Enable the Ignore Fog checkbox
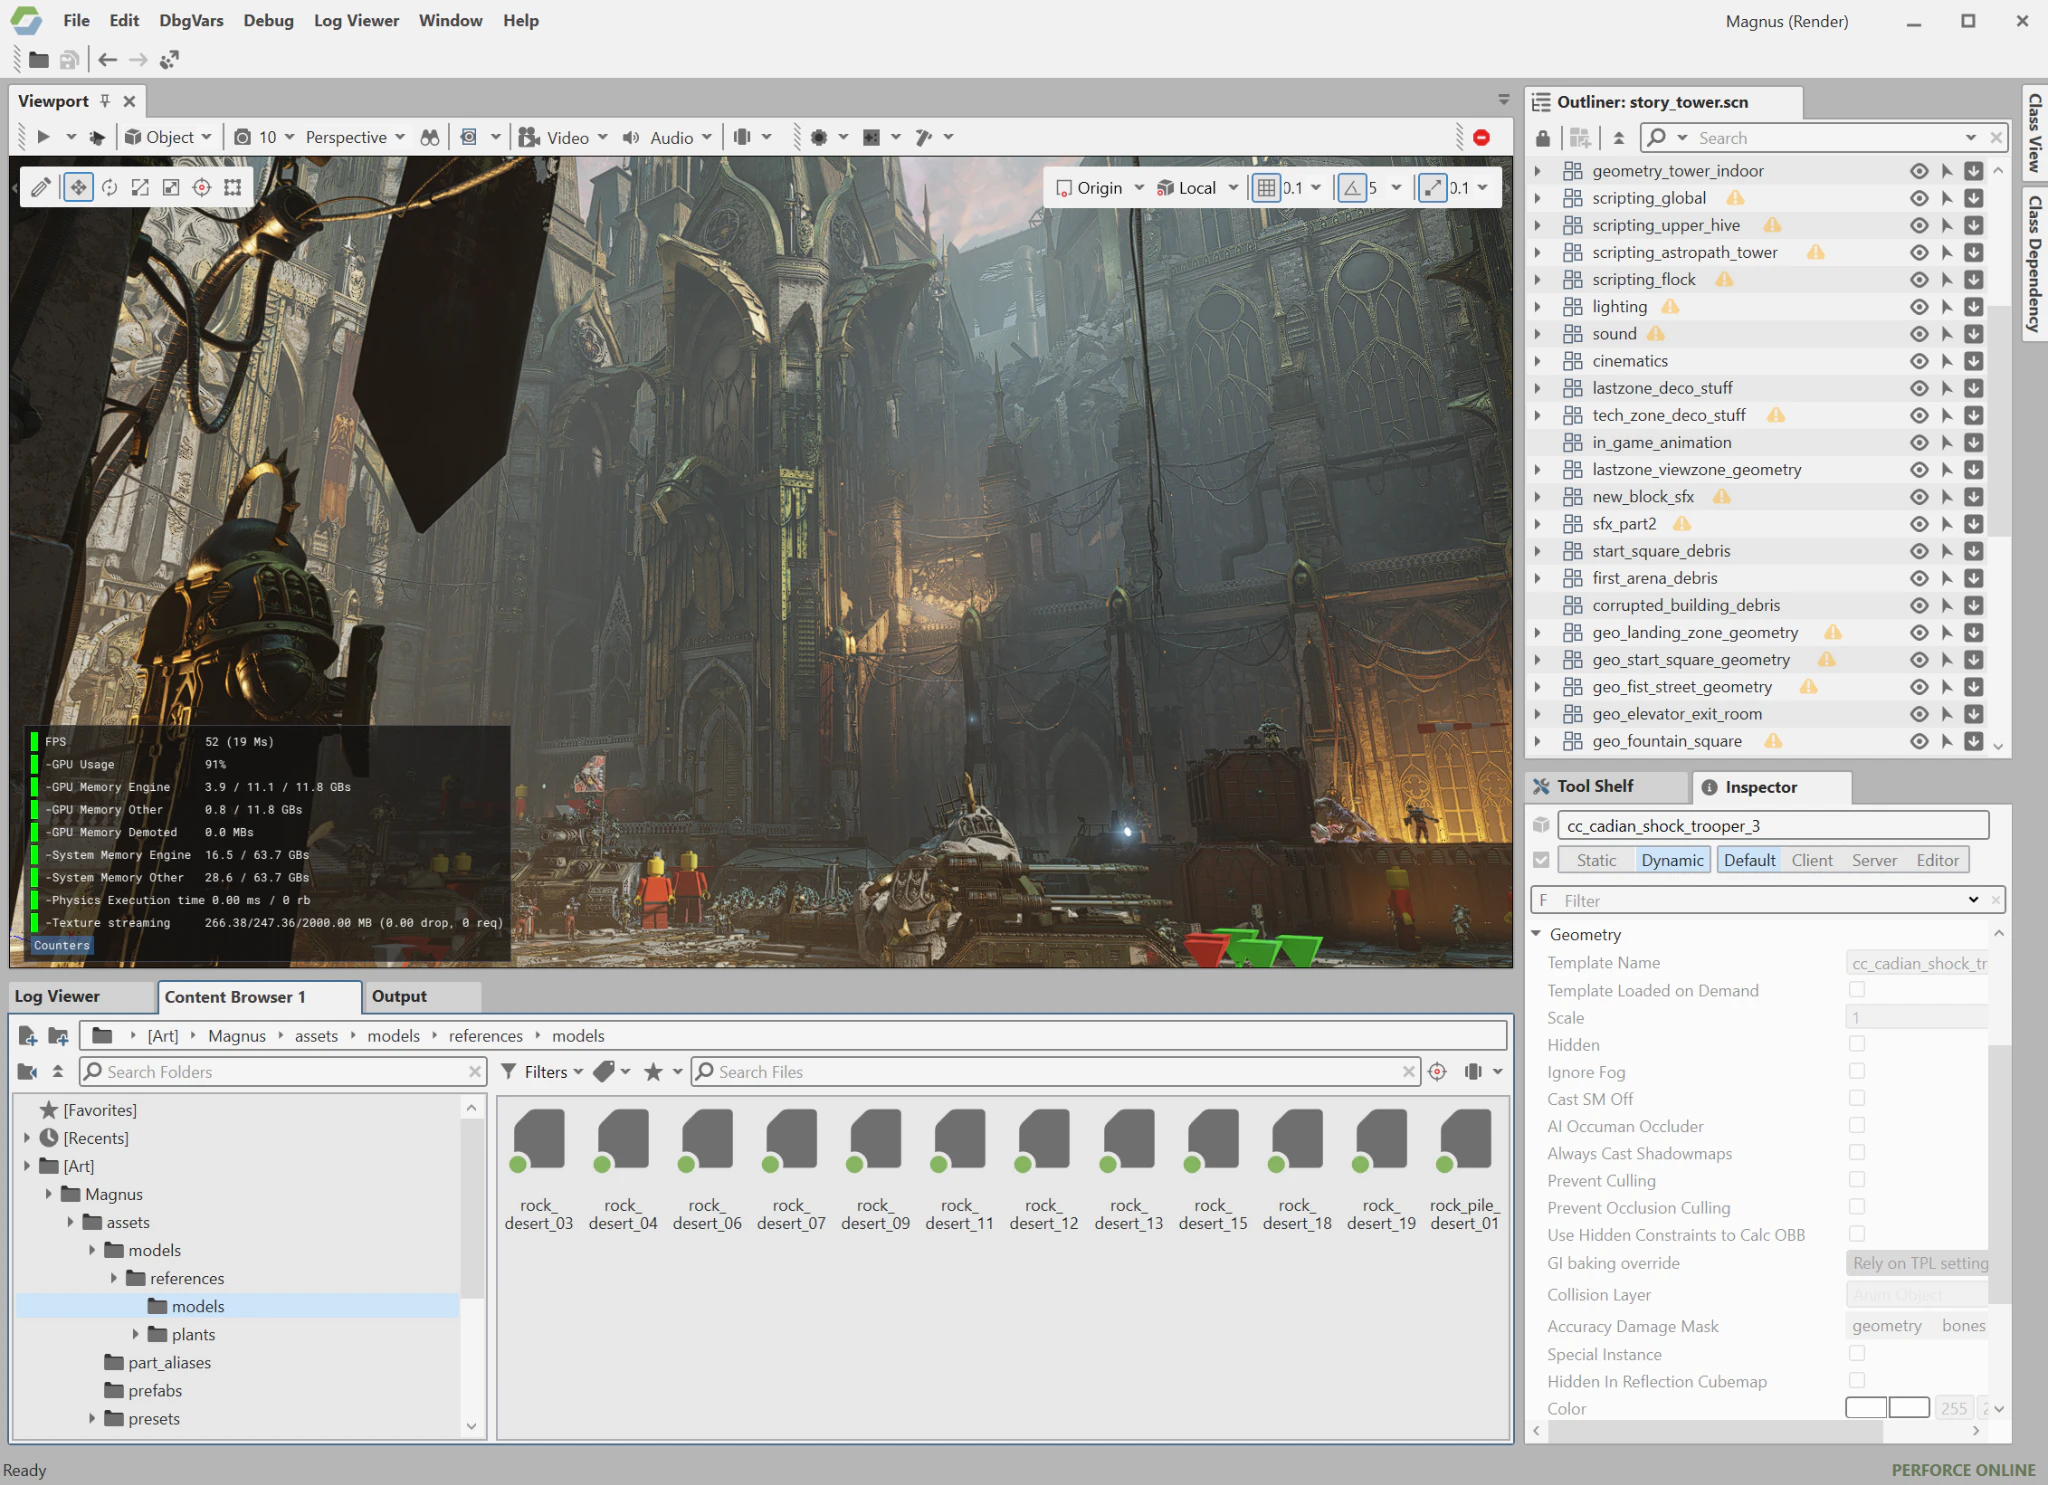Screen dimensions: 2048x1485 click(x=1856, y=1071)
